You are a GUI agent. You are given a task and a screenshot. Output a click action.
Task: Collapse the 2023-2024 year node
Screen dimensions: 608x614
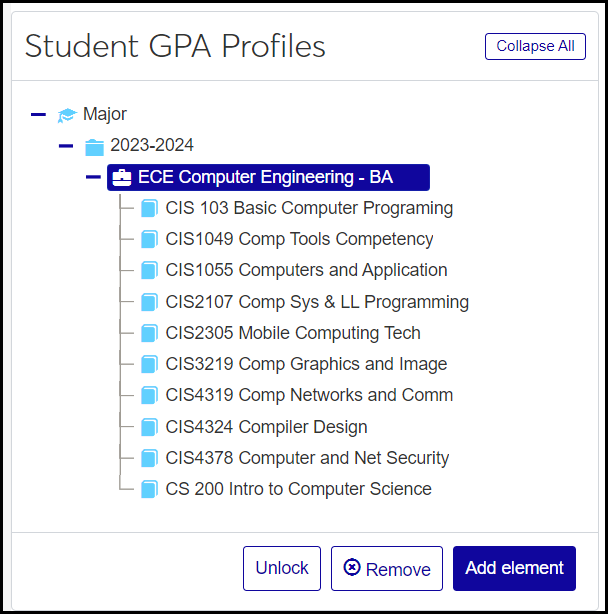pos(66,146)
